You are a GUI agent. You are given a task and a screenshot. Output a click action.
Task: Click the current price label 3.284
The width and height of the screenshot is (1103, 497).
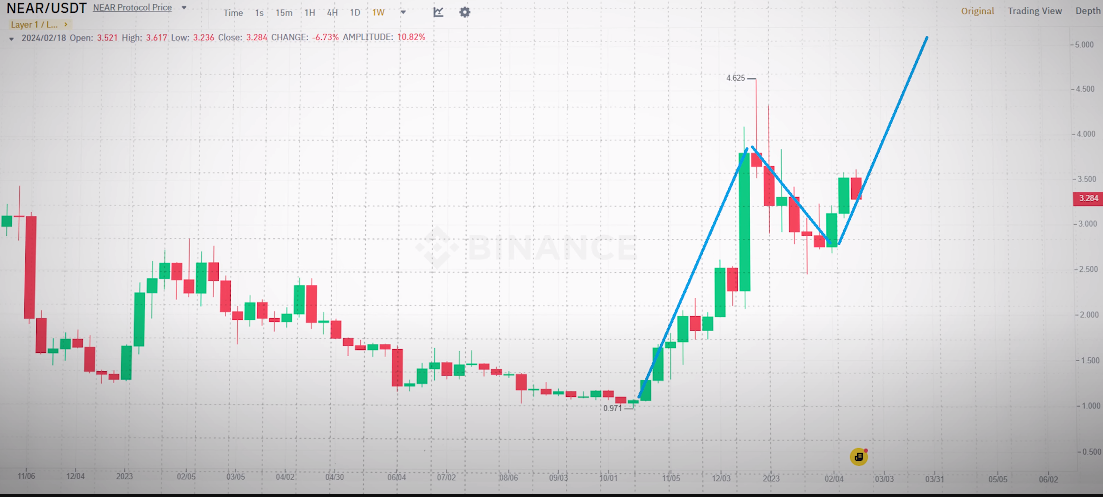[1088, 199]
